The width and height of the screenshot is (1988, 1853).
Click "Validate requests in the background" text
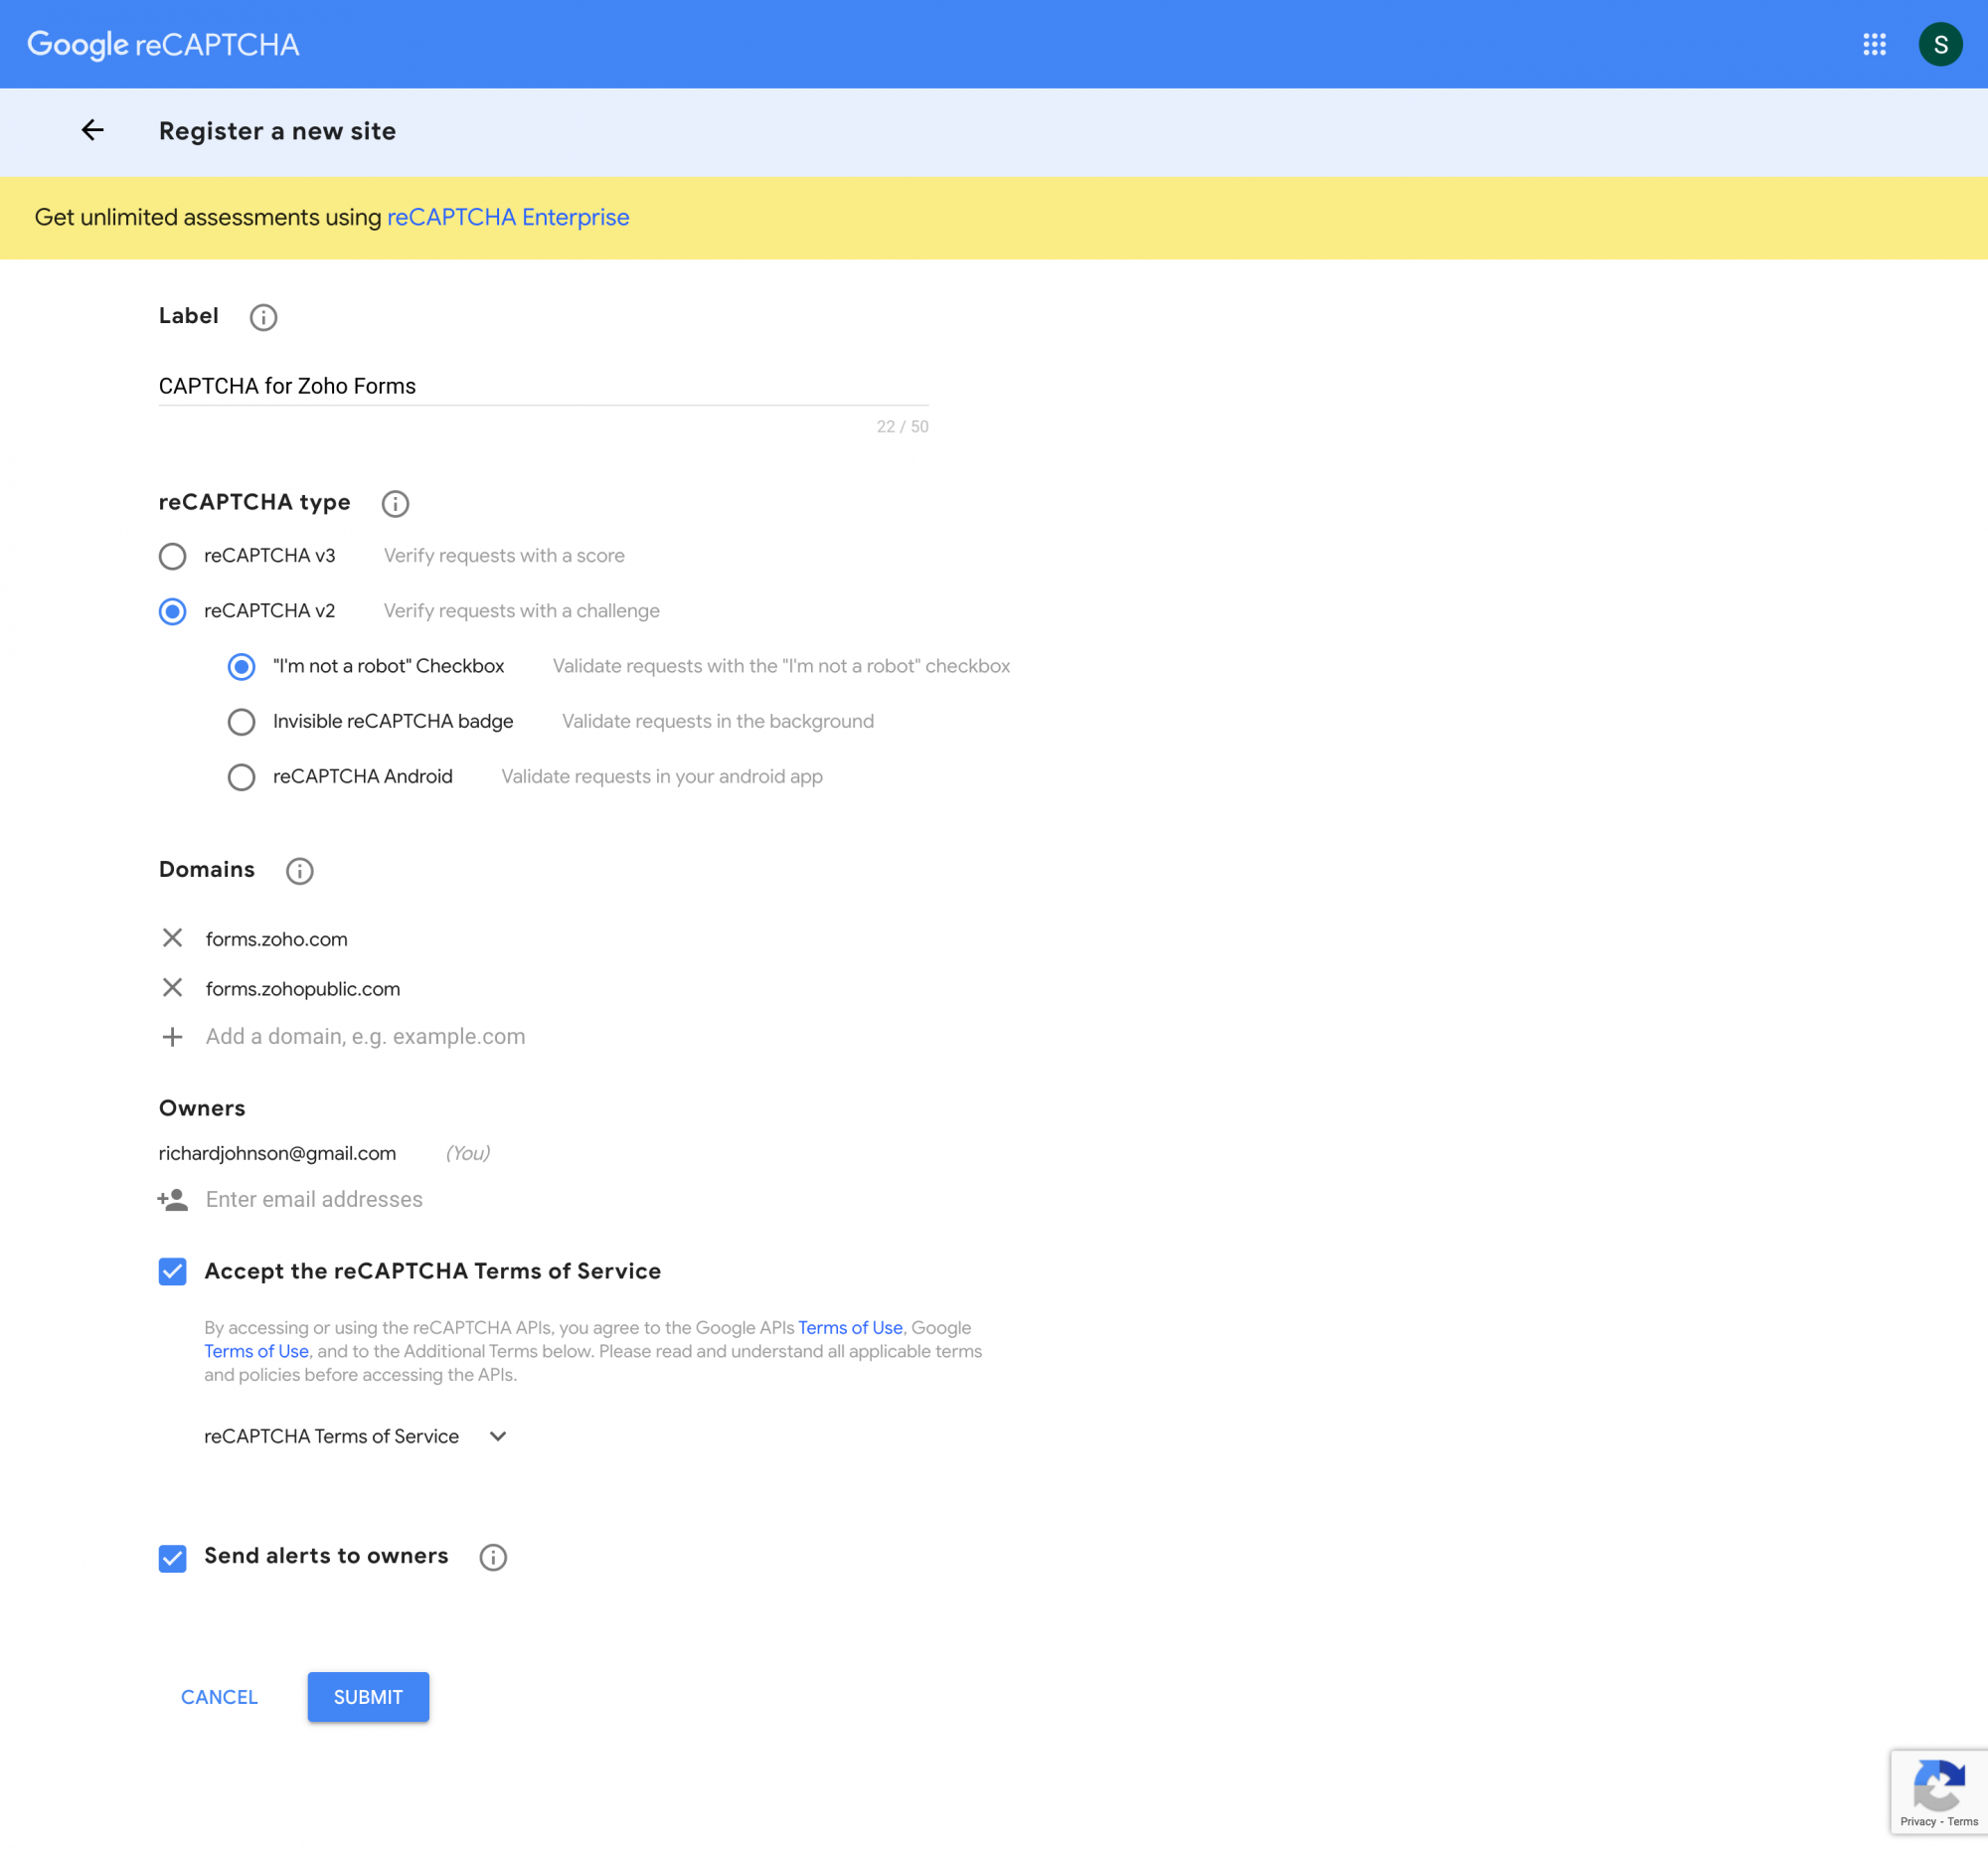click(x=717, y=722)
